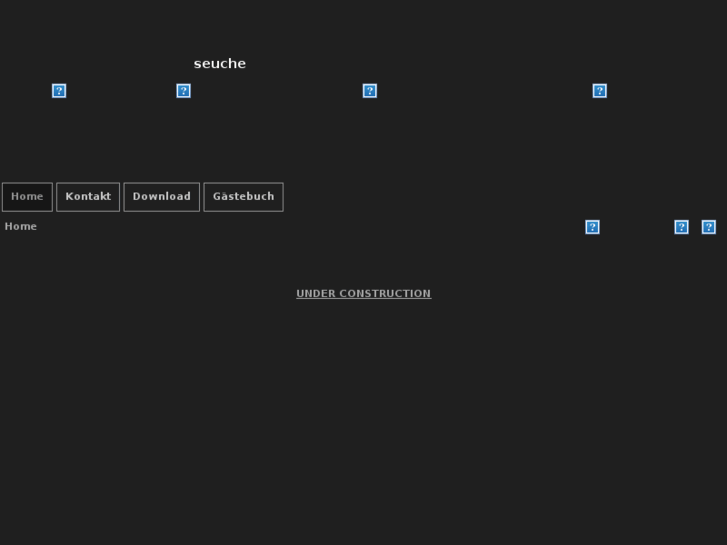The image size is (727, 545).
Task: Click the third broken image from left in header row
Action: [x=370, y=90]
